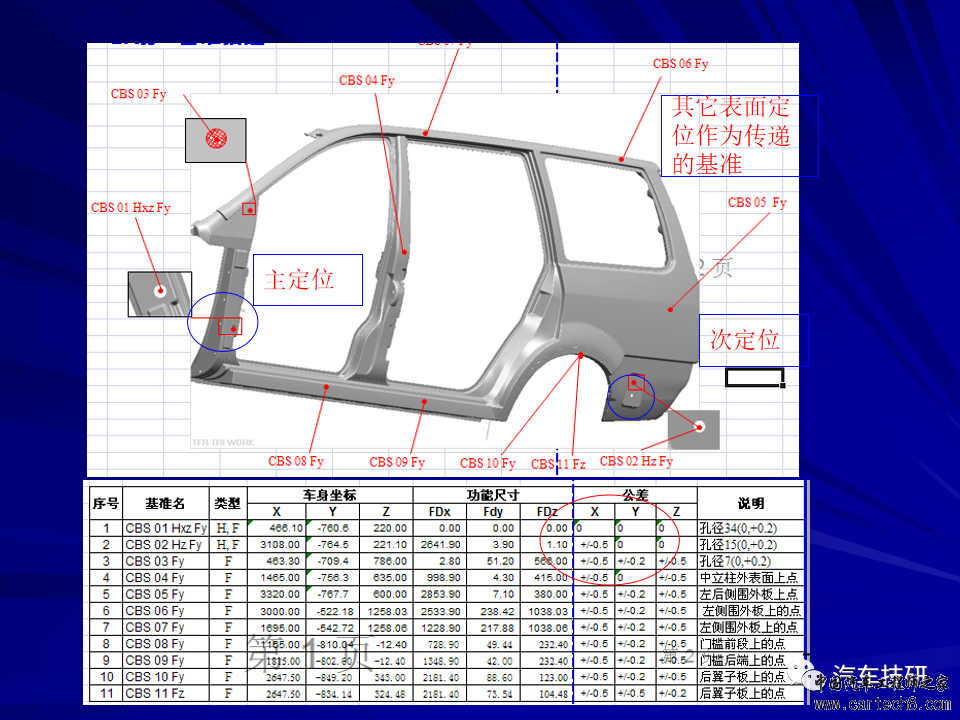This screenshot has width=960, height=720.
Task: Select the Z value 786.00 cell
Action: (x=386, y=561)
